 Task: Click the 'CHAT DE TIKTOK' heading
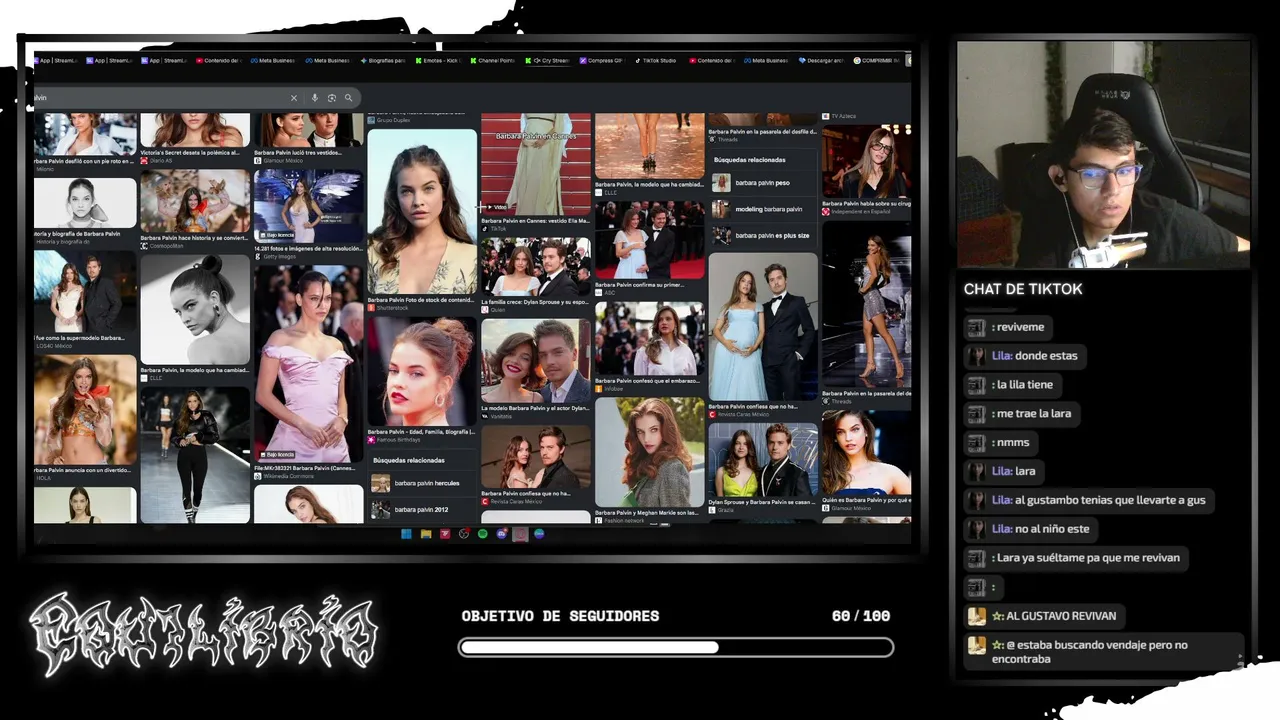[x=1023, y=289]
